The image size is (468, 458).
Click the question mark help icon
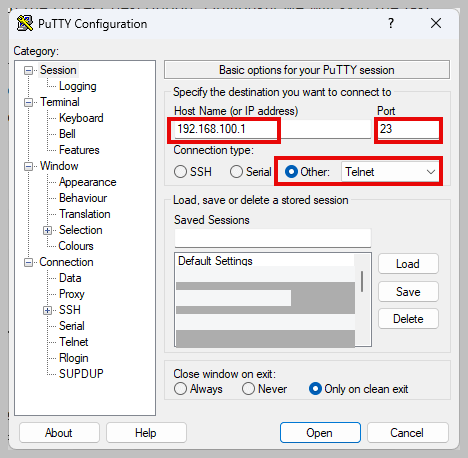(x=391, y=23)
